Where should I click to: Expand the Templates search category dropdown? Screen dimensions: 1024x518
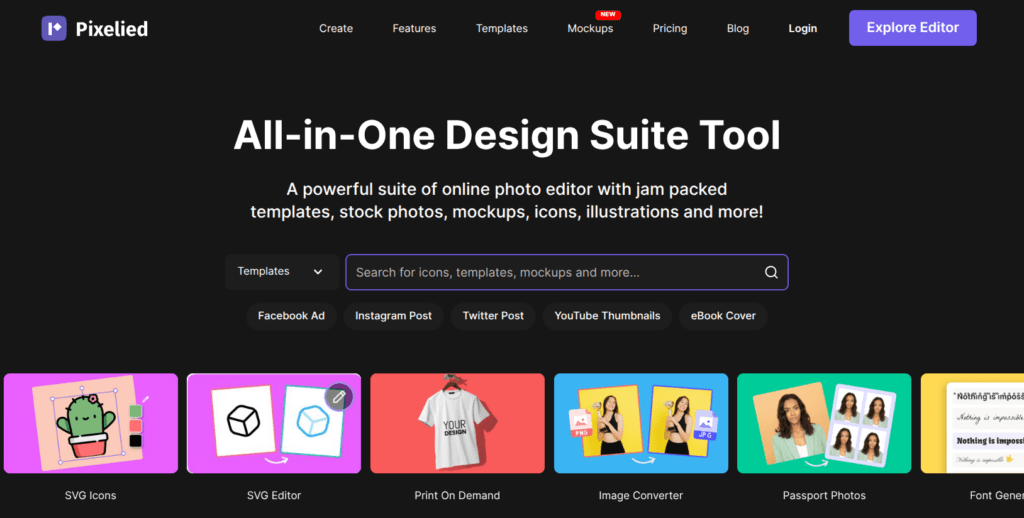click(x=281, y=272)
